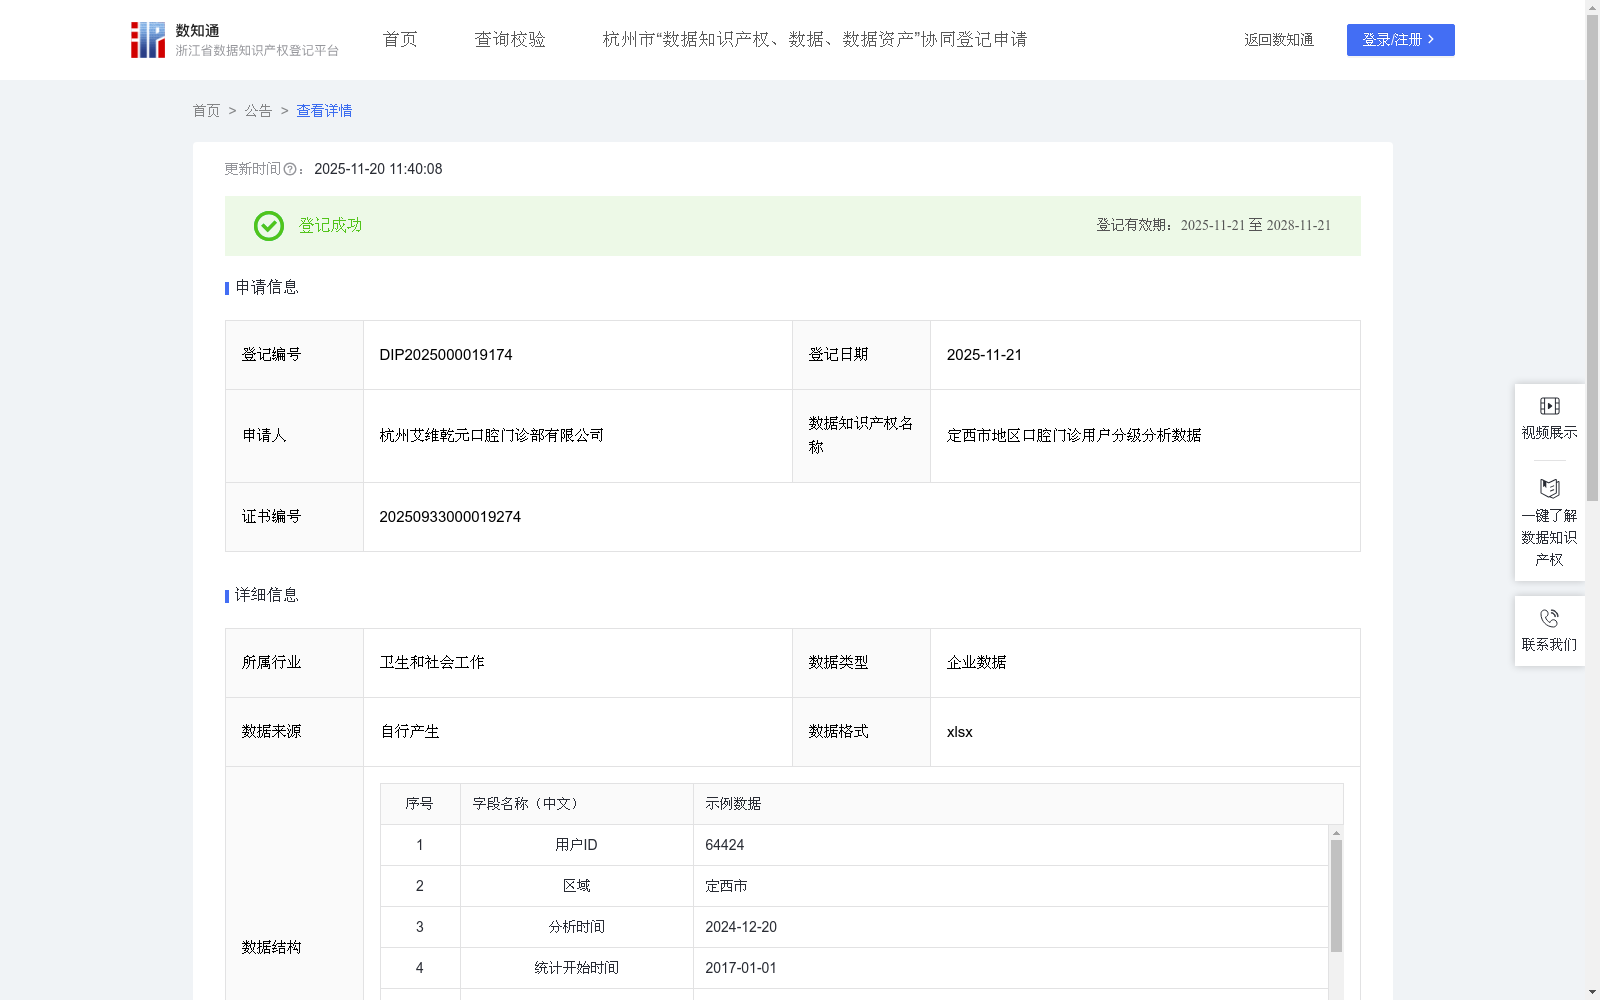Click the 首页 breadcrumb link
The width and height of the screenshot is (1600, 1000).
pyautogui.click(x=206, y=111)
